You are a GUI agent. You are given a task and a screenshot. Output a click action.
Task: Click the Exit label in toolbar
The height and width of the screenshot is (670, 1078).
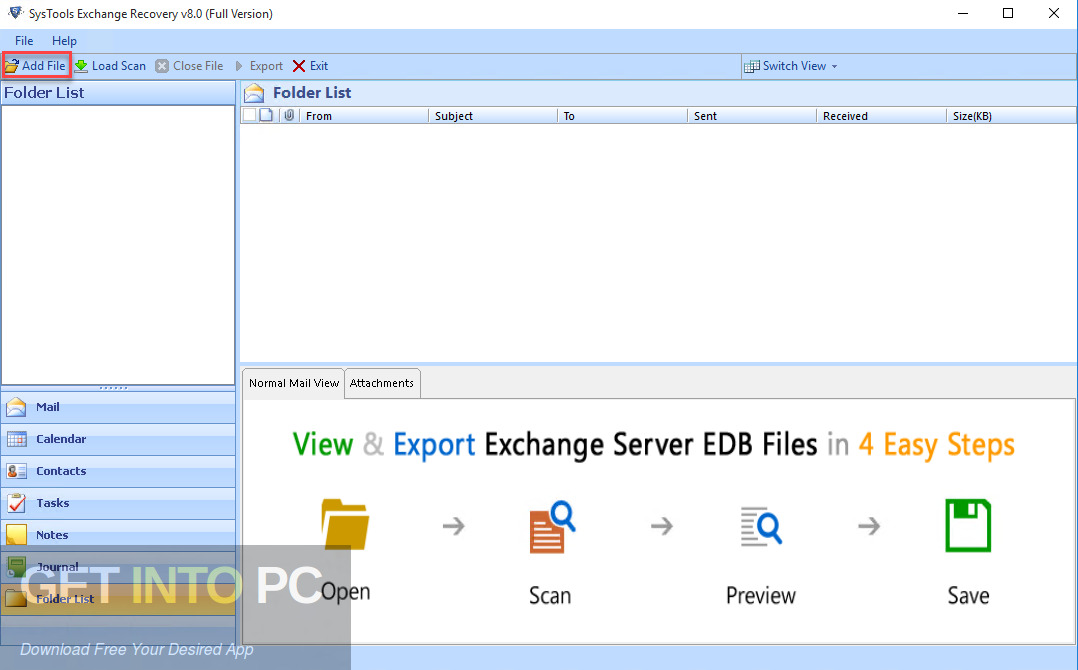[x=319, y=66]
